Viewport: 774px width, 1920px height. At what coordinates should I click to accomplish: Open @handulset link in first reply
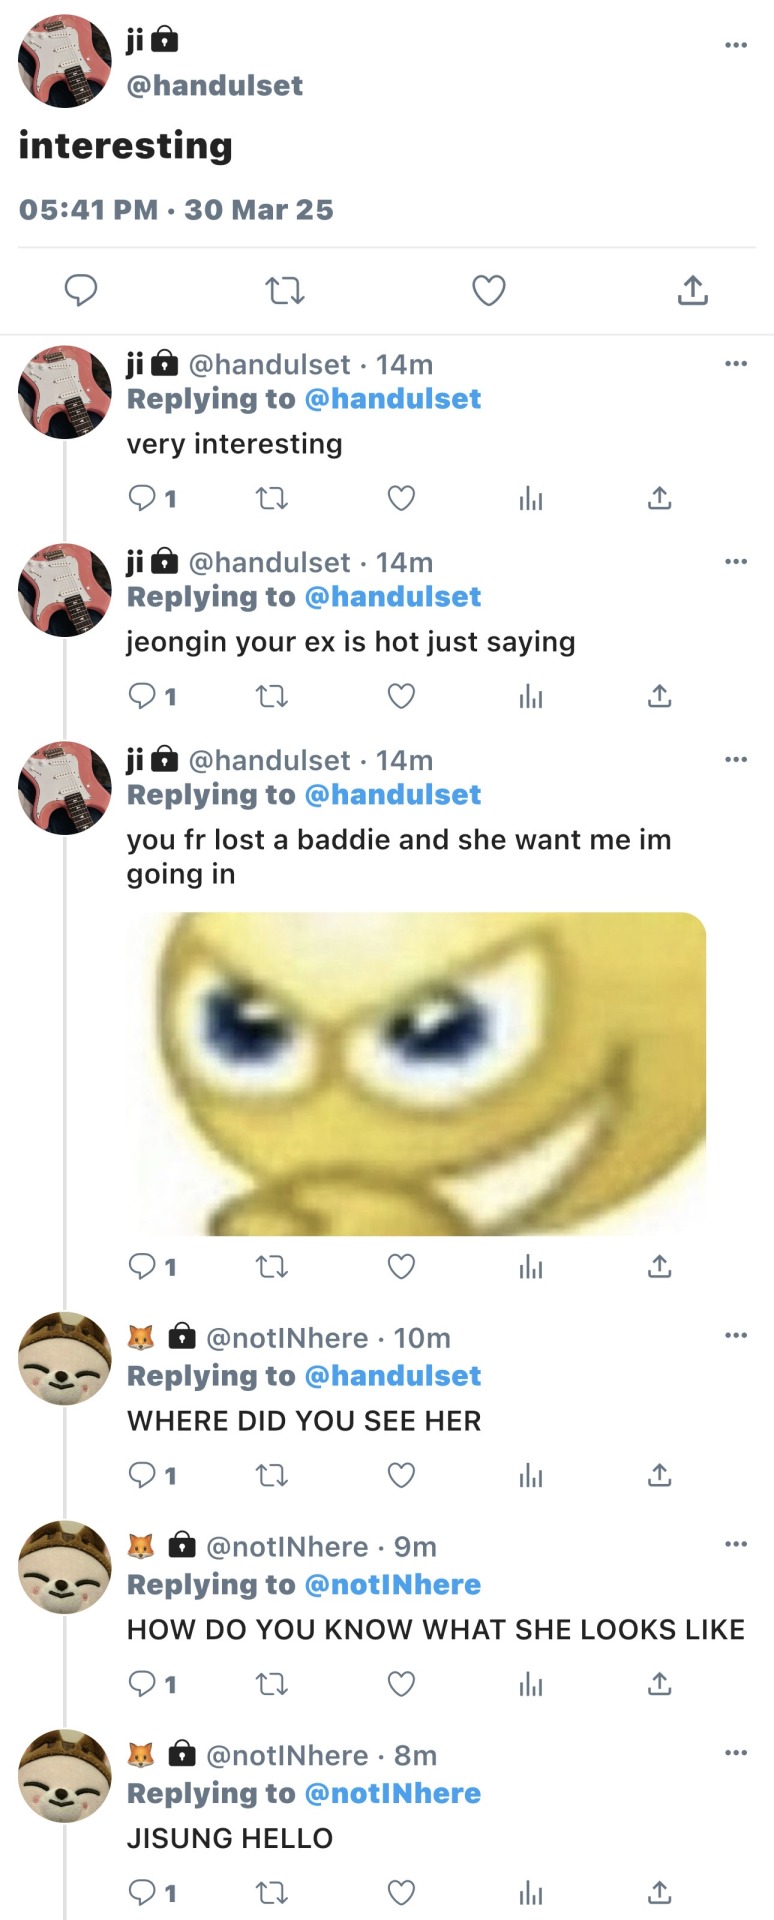392,399
